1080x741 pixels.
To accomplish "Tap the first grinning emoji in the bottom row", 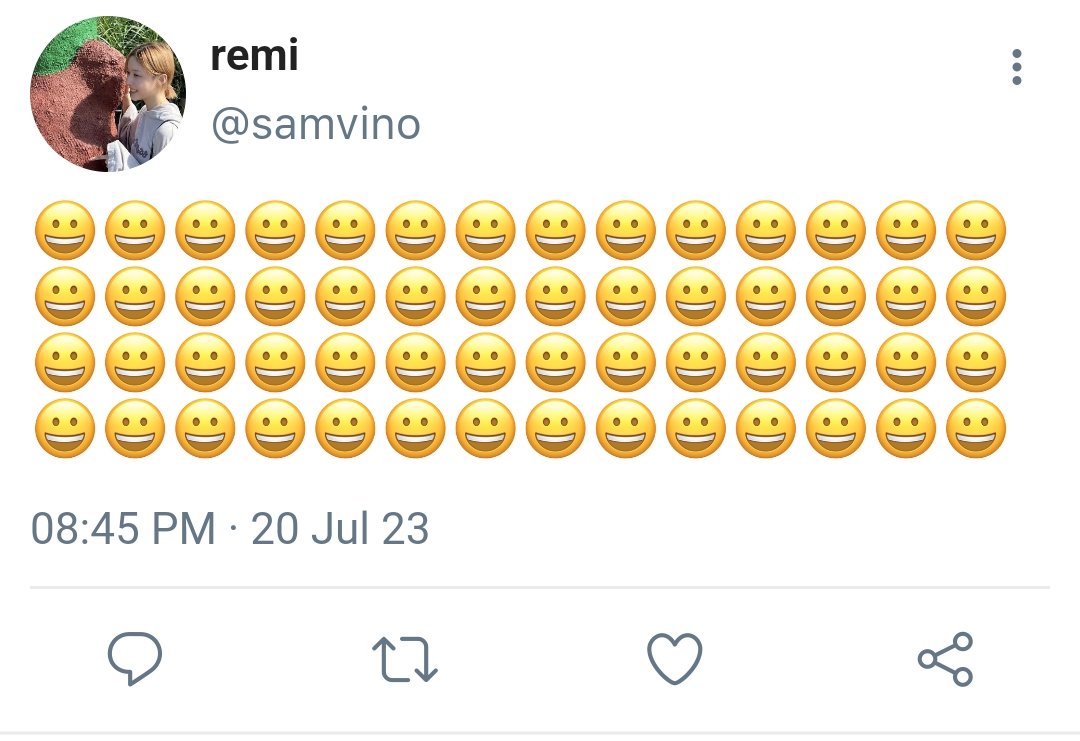I will point(65,428).
